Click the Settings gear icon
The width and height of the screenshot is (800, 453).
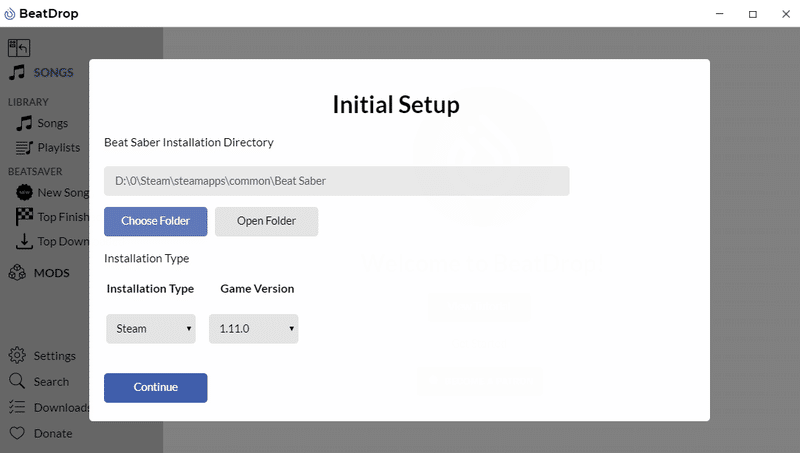point(17,355)
